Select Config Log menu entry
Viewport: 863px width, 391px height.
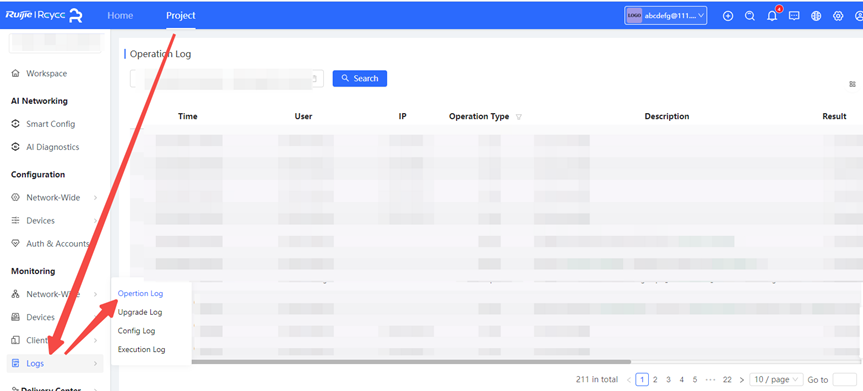tap(136, 331)
